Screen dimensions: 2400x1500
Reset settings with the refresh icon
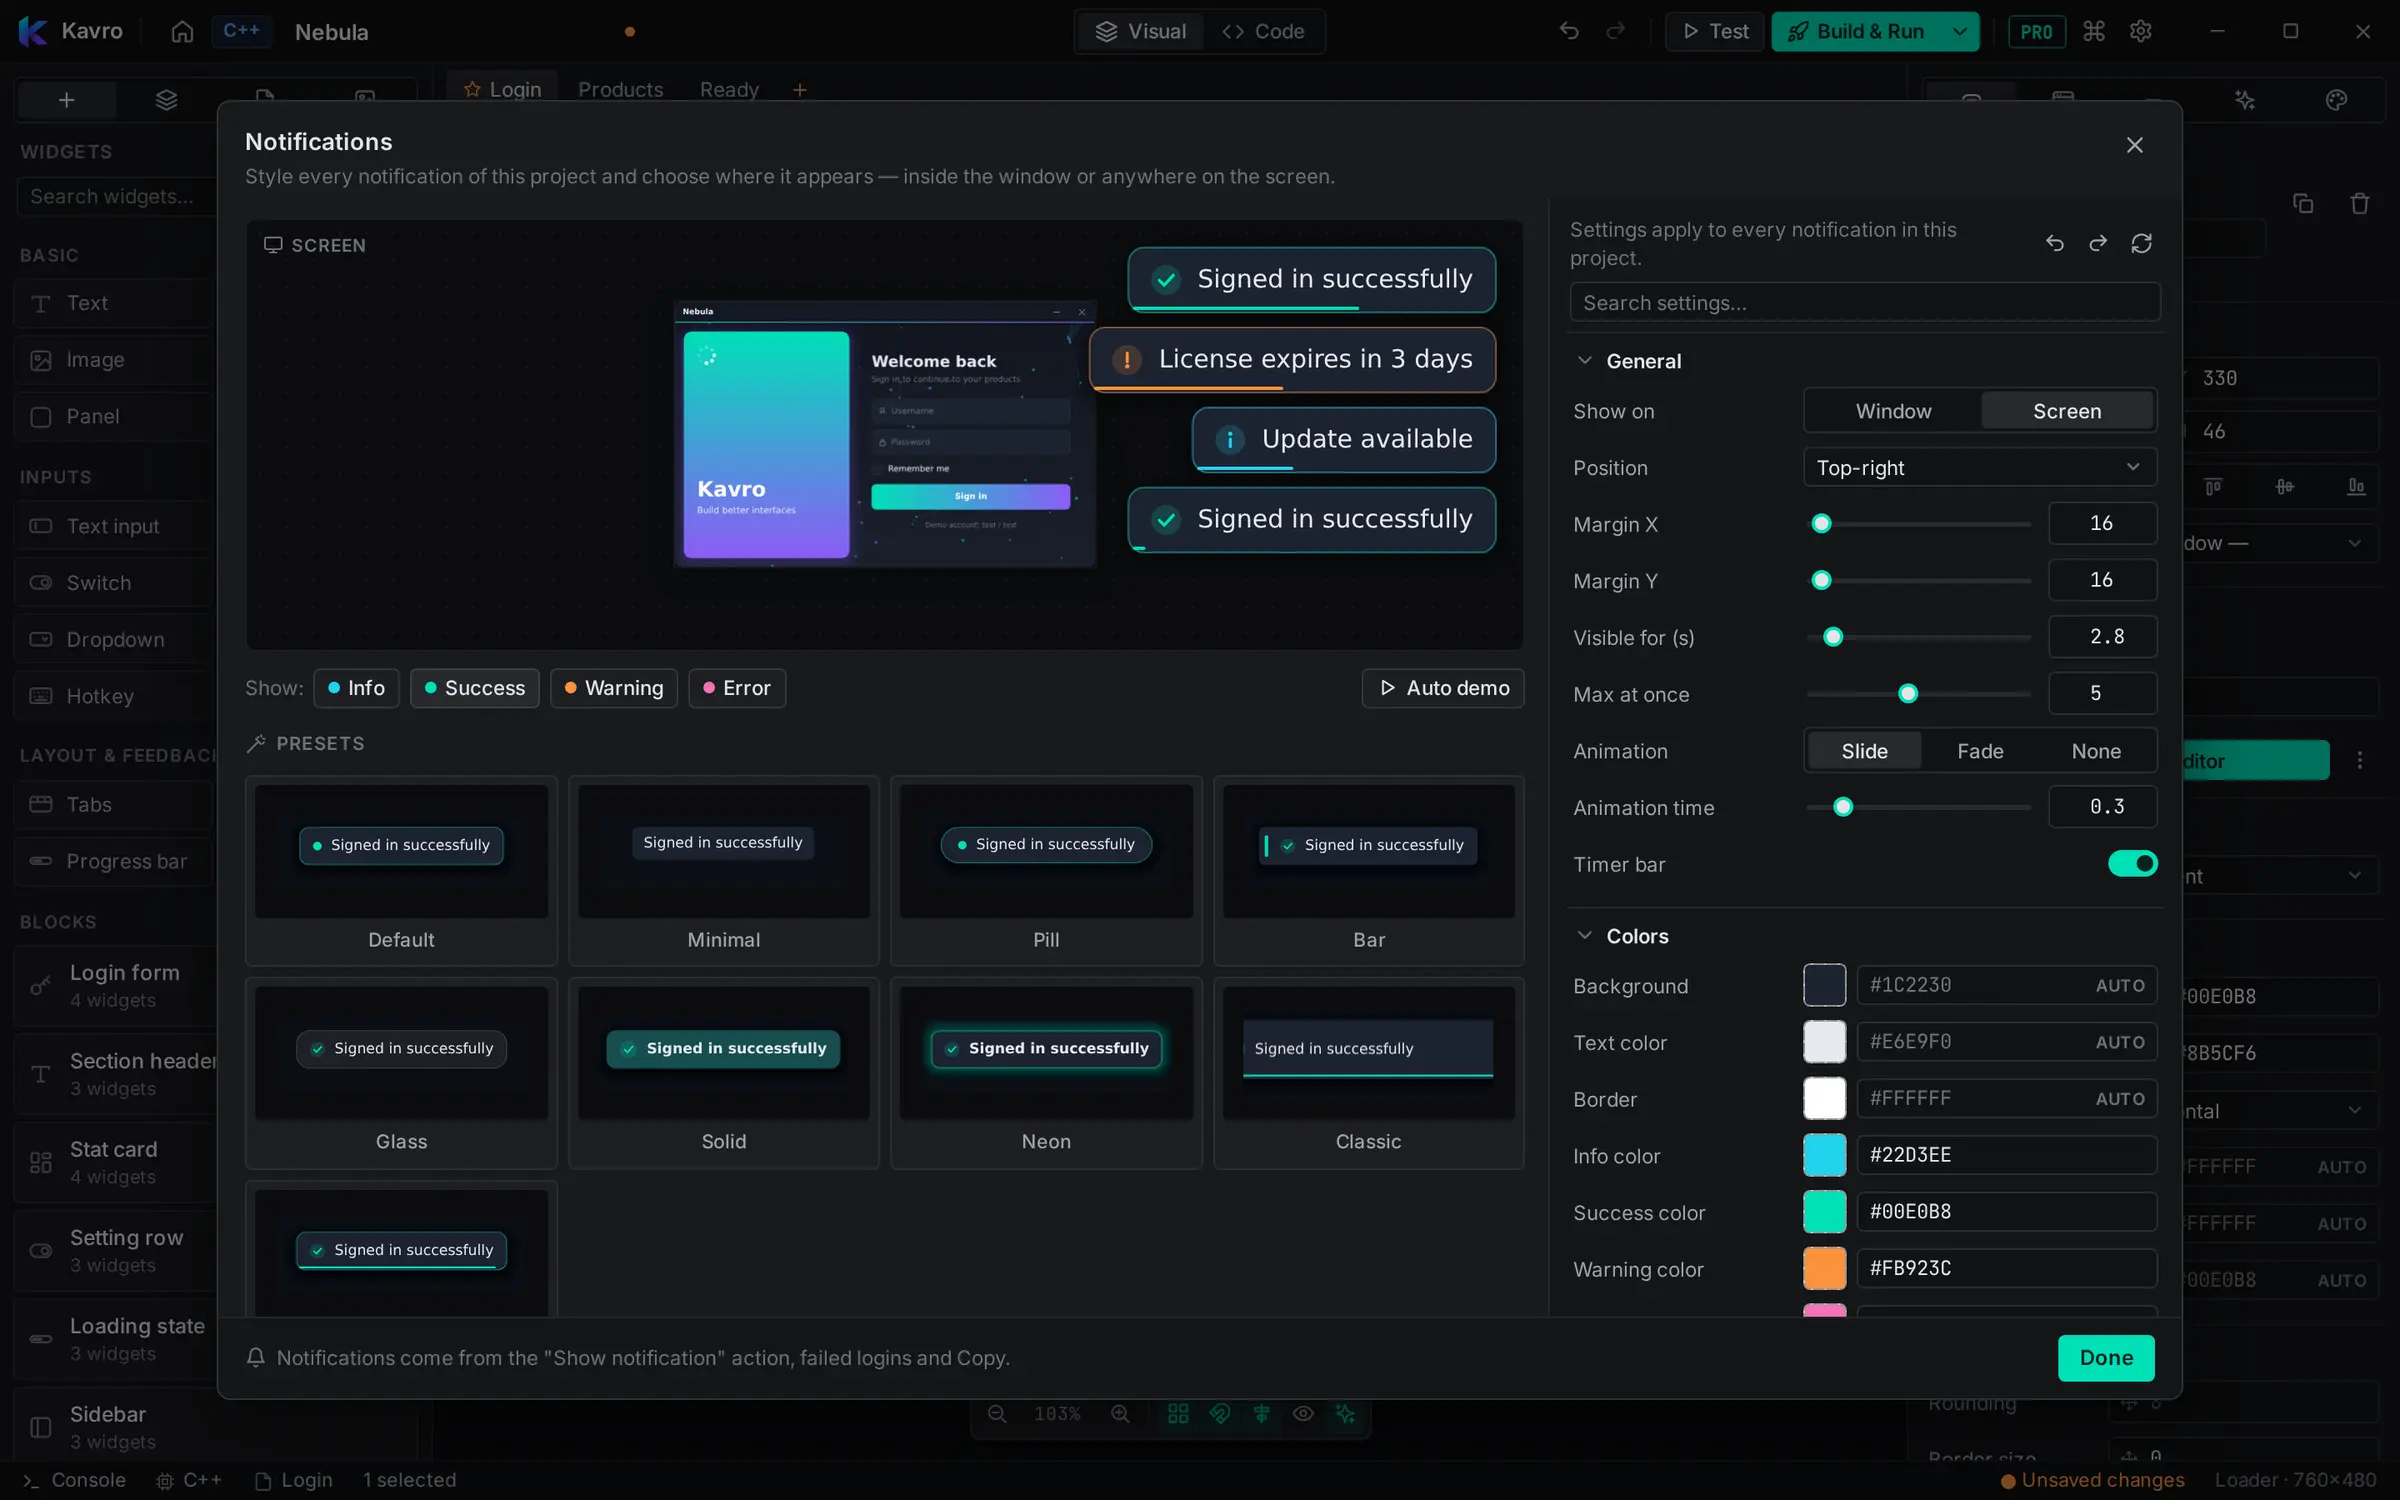point(2141,243)
